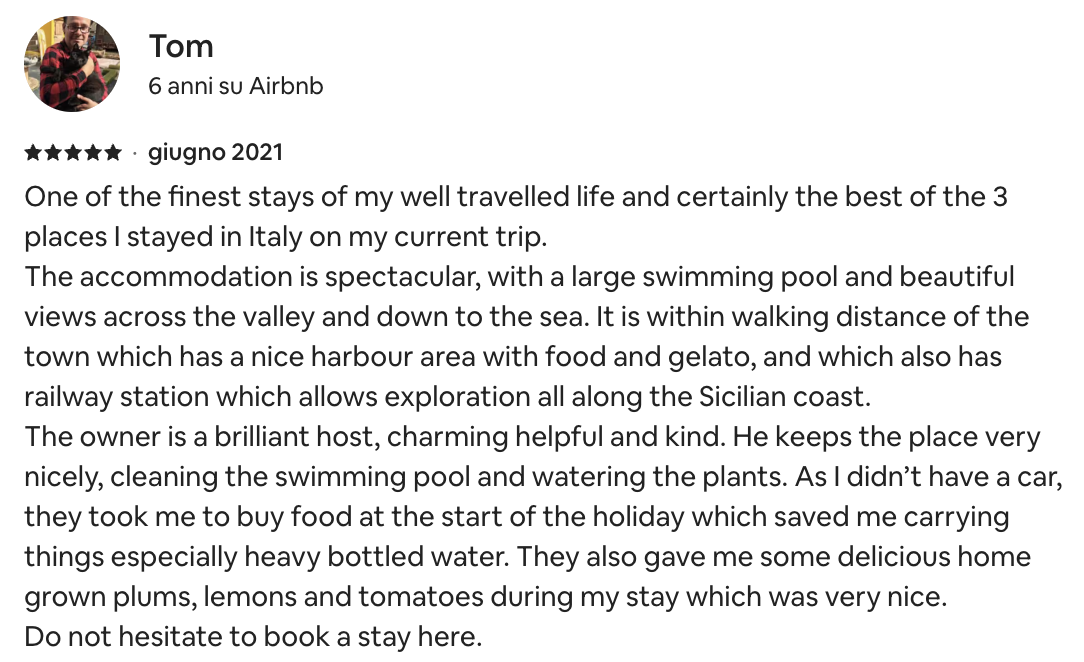The width and height of the screenshot is (1084, 662).
Task: Click the second rating star
Action: [x=53, y=152]
